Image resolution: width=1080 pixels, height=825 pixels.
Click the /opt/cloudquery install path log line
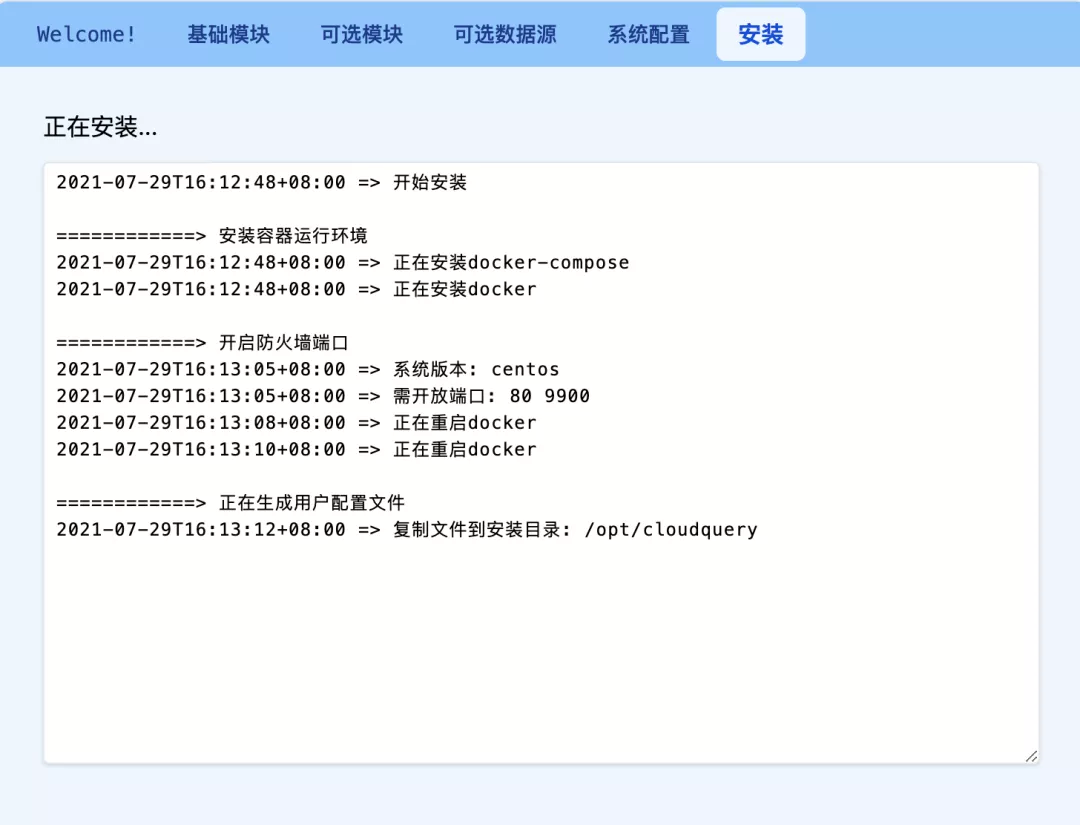(407, 530)
